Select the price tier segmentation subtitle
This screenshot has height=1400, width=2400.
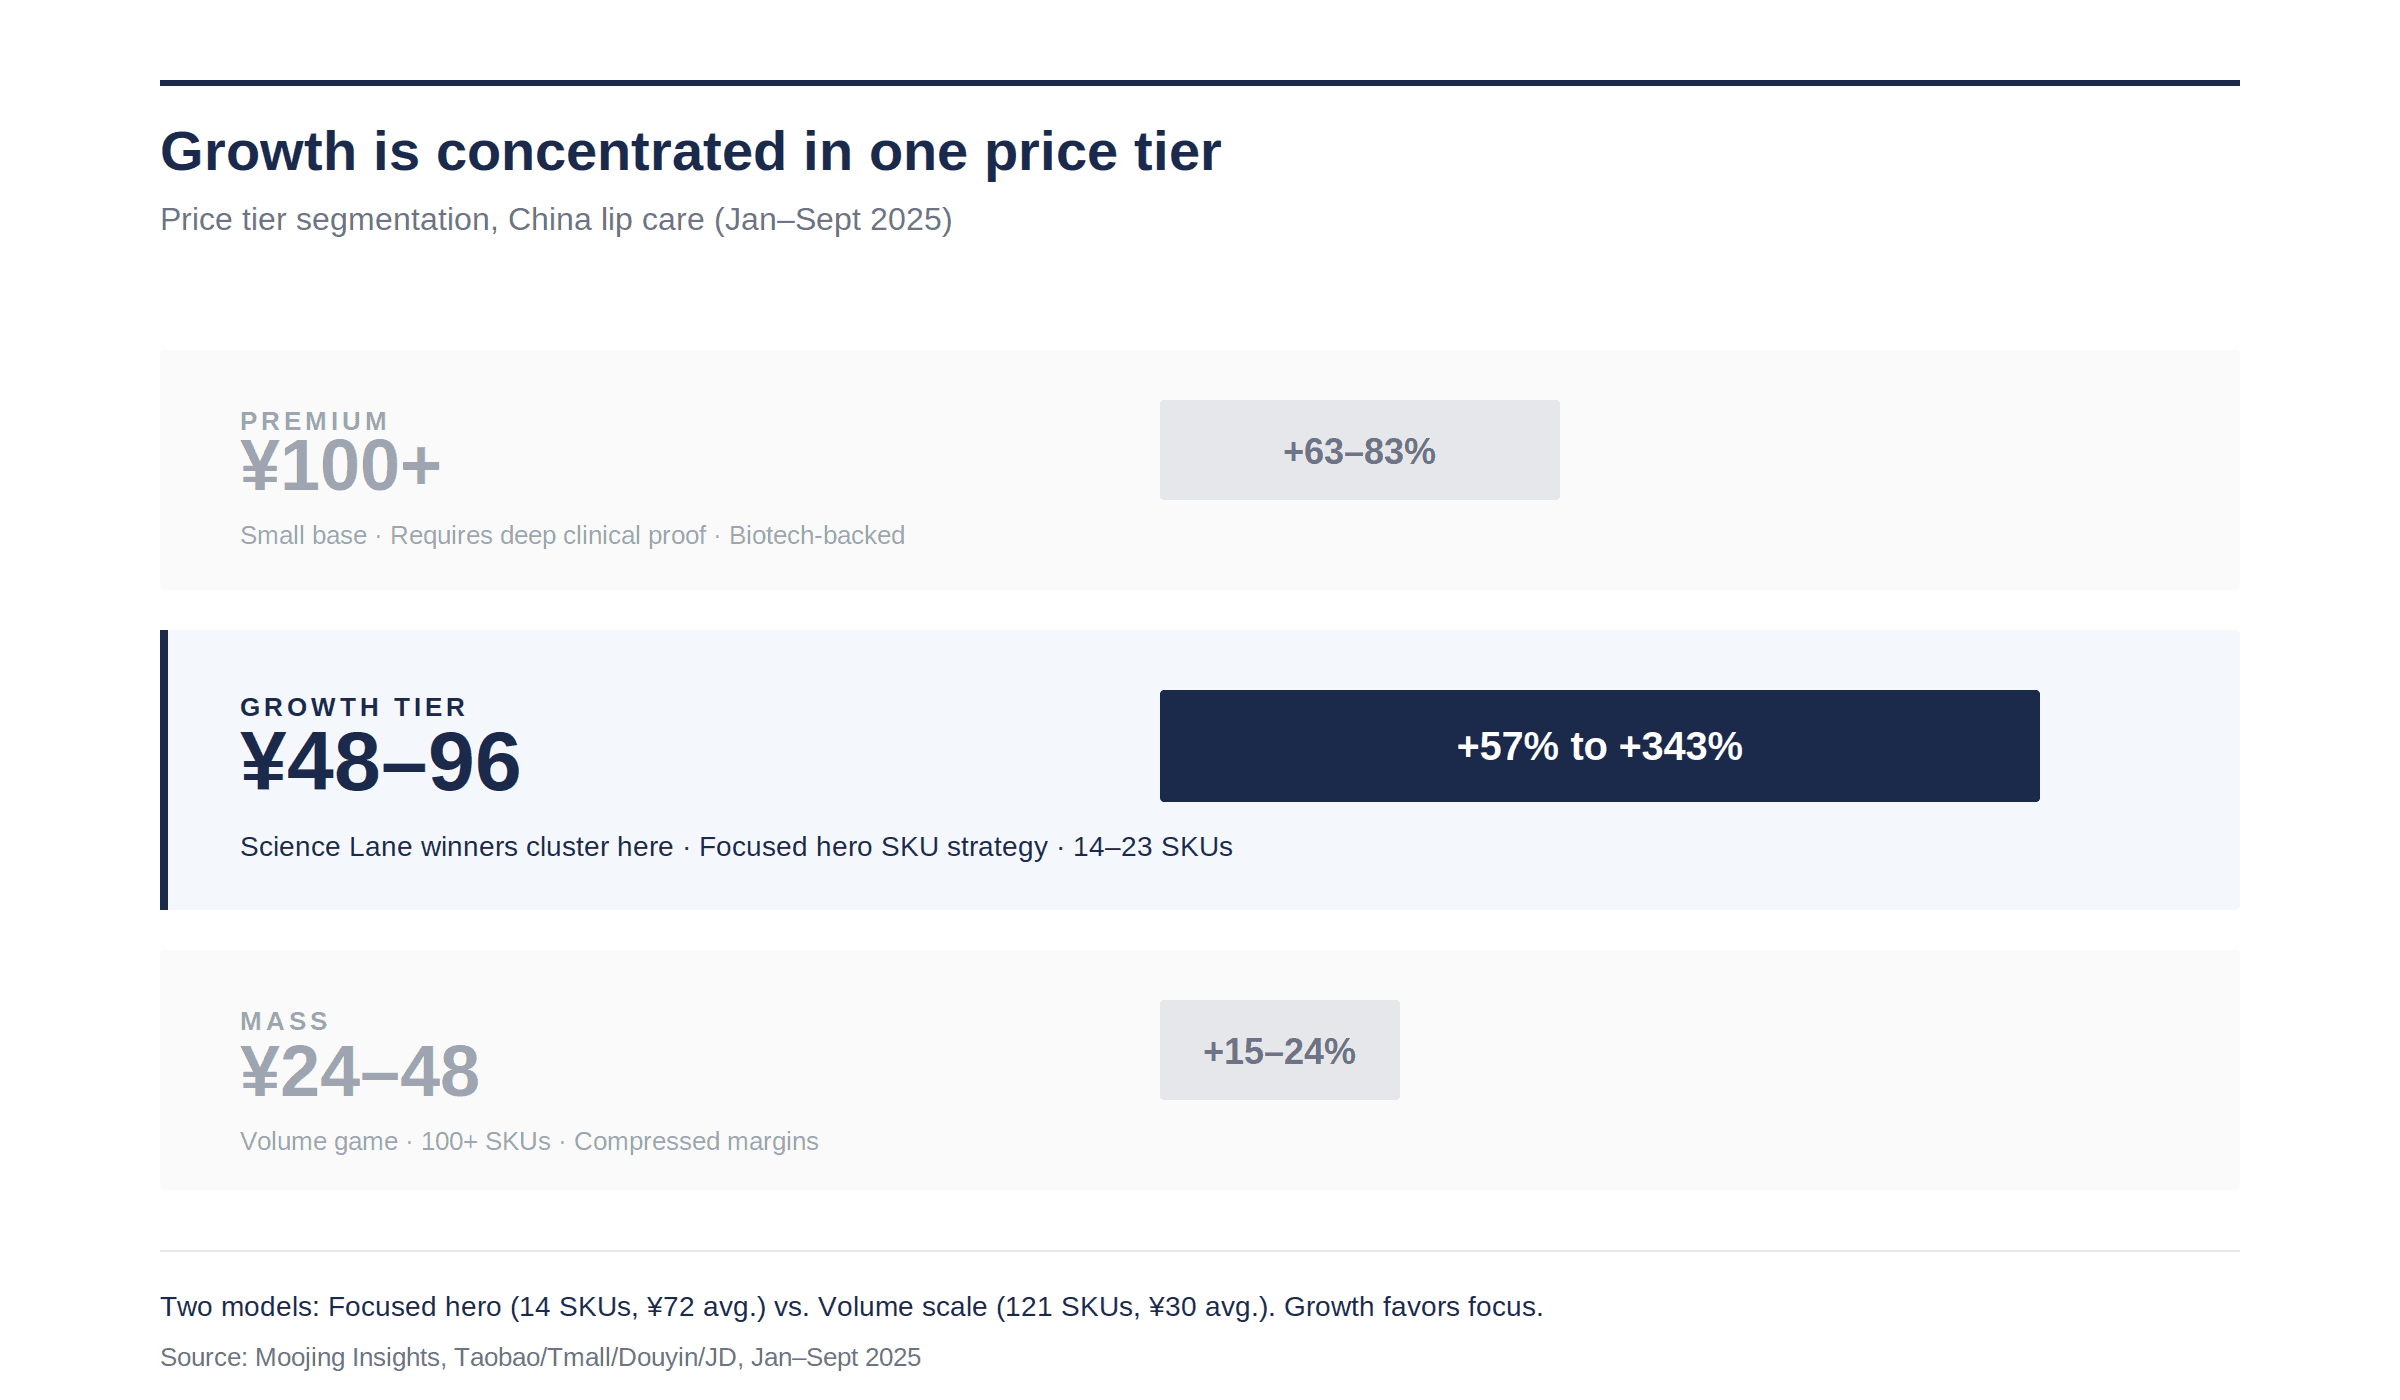(x=556, y=219)
